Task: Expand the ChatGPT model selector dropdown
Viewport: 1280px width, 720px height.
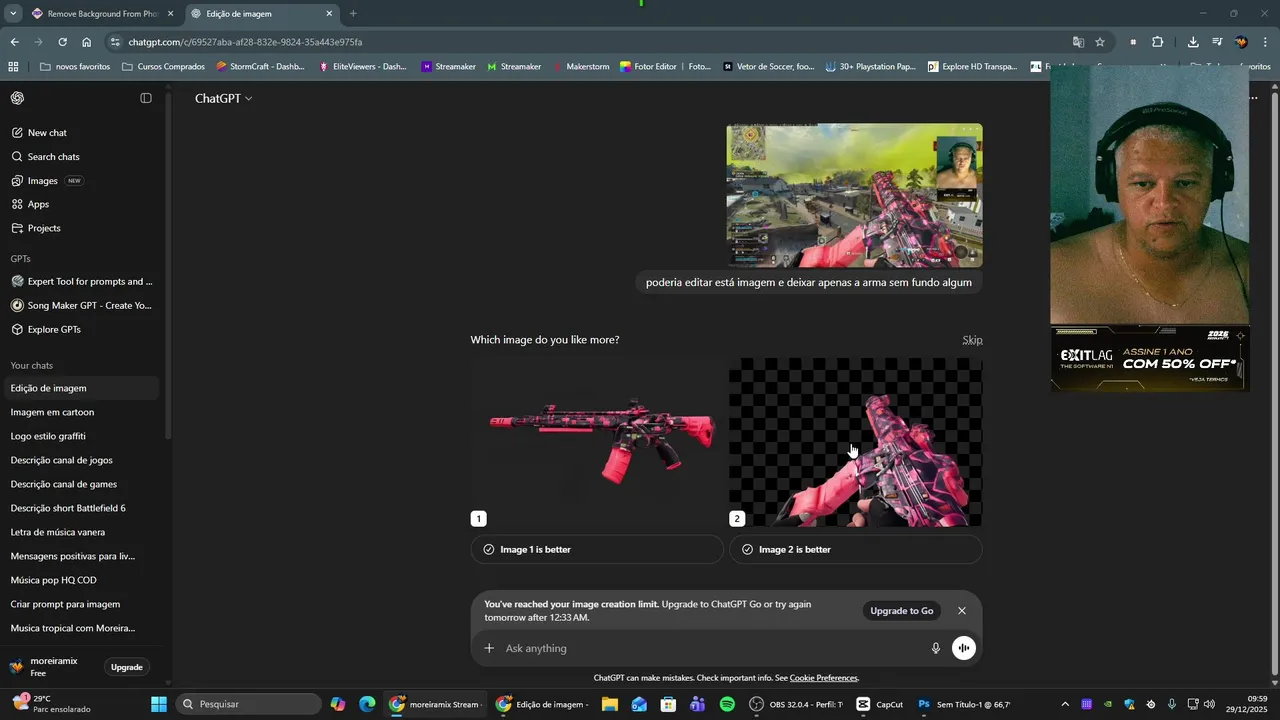Action: [x=224, y=98]
